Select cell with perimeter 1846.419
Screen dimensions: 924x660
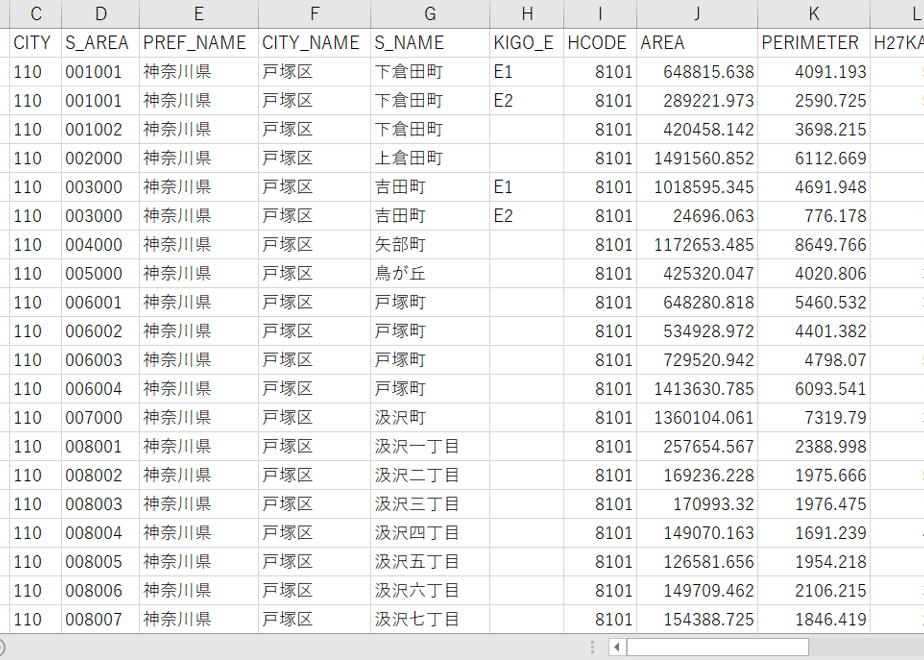click(x=814, y=620)
